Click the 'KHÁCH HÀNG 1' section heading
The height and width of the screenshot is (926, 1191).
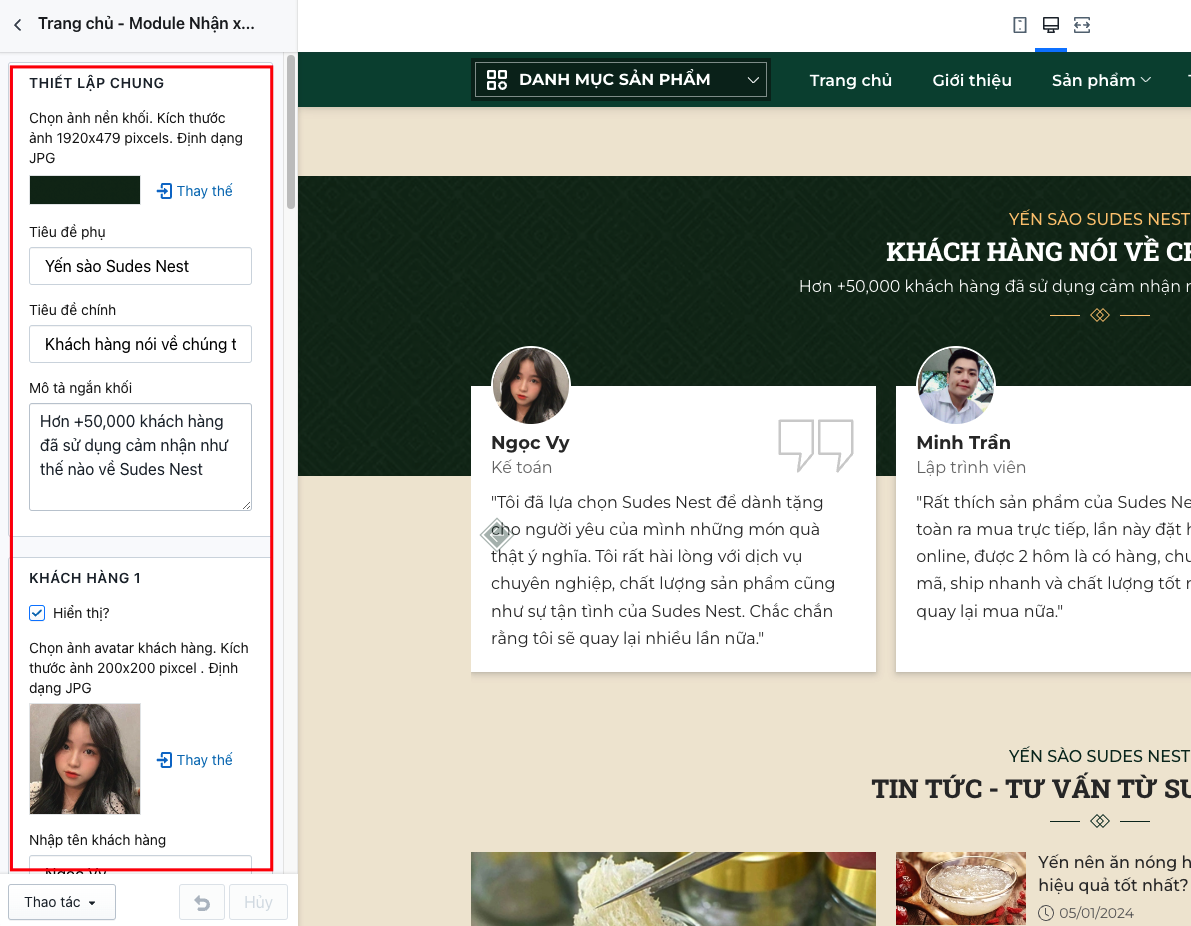point(85,578)
